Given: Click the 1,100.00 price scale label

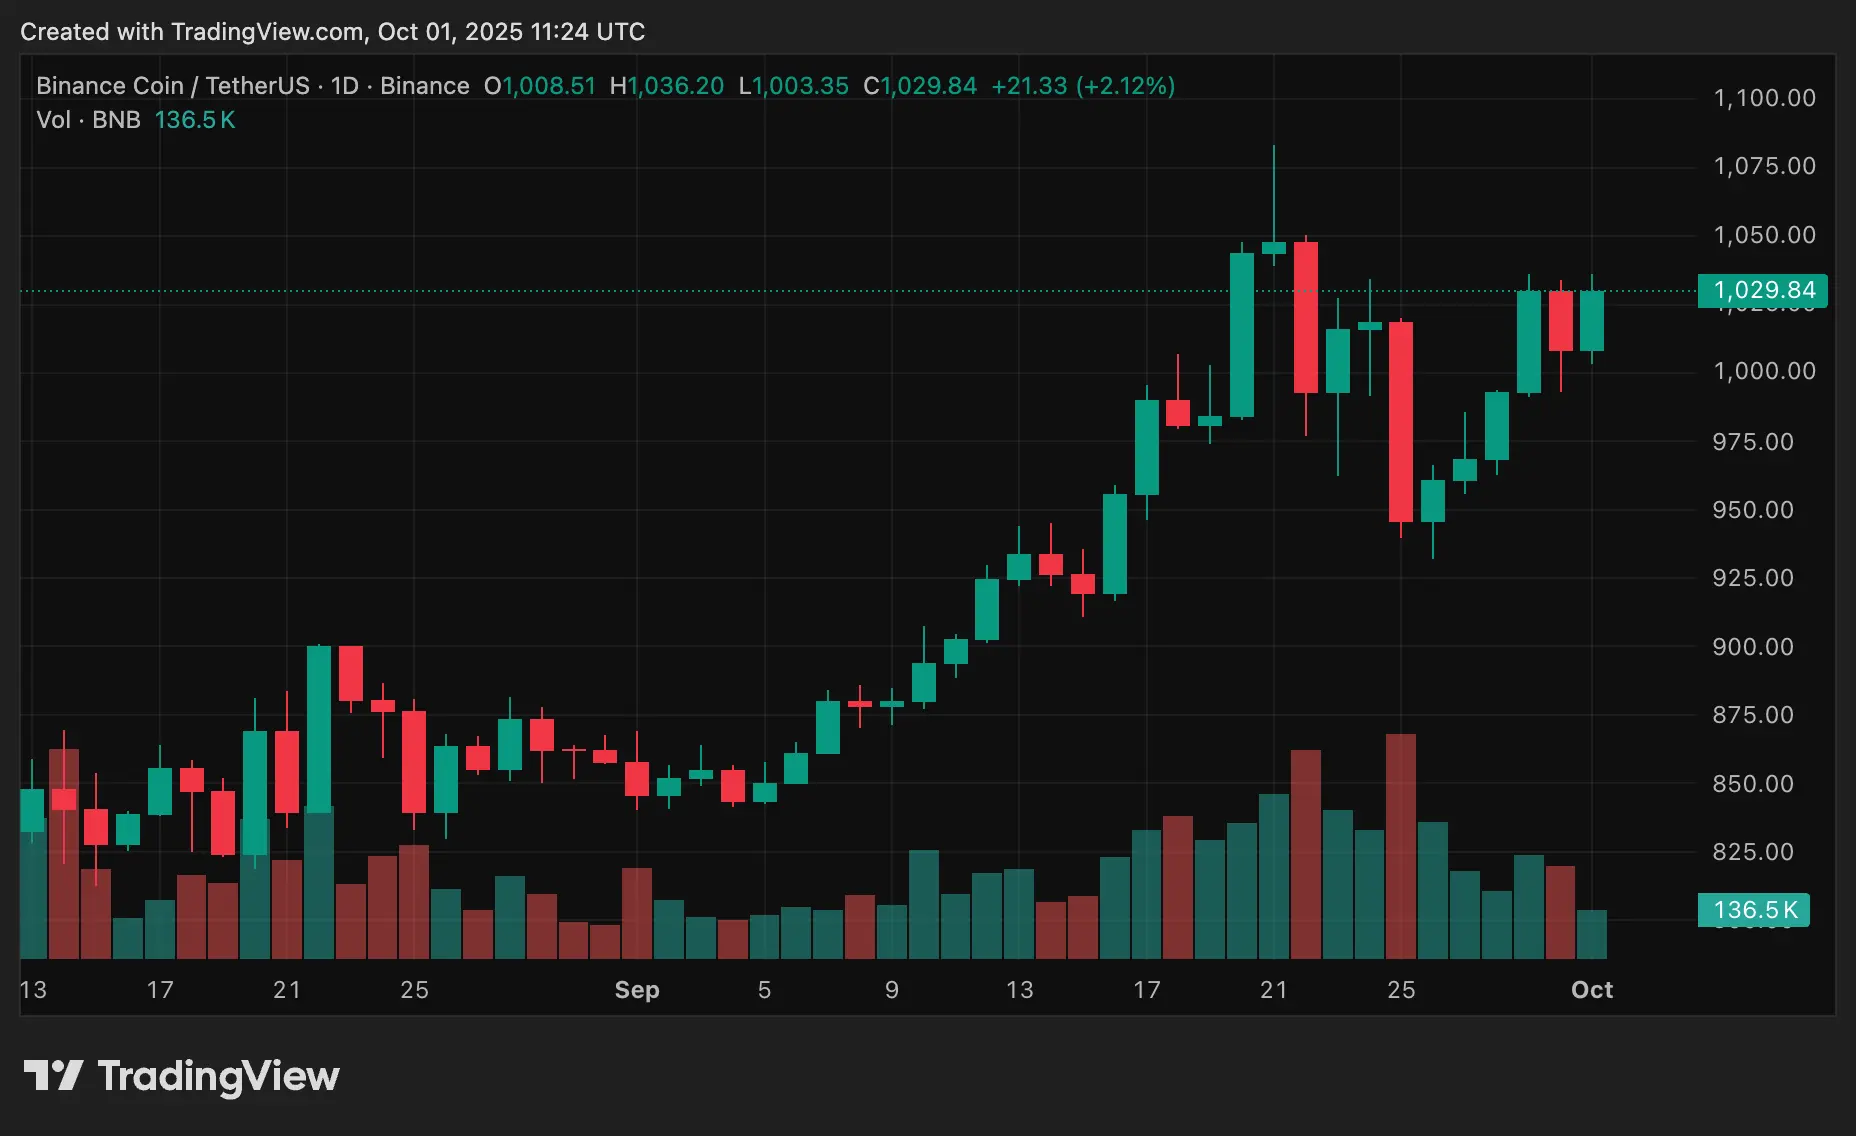Looking at the screenshot, I should (1764, 98).
